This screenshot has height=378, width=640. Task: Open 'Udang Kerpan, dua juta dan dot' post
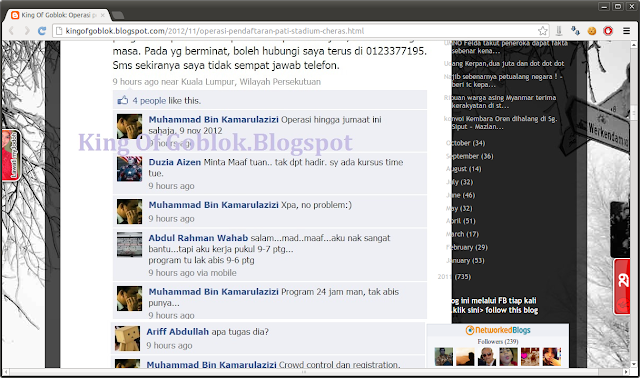point(504,64)
